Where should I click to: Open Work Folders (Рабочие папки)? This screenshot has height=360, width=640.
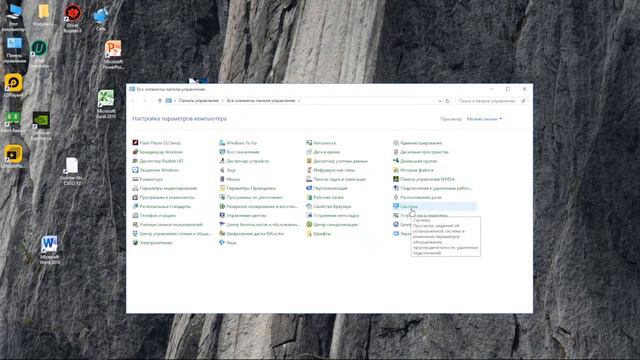pyautogui.click(x=325, y=197)
